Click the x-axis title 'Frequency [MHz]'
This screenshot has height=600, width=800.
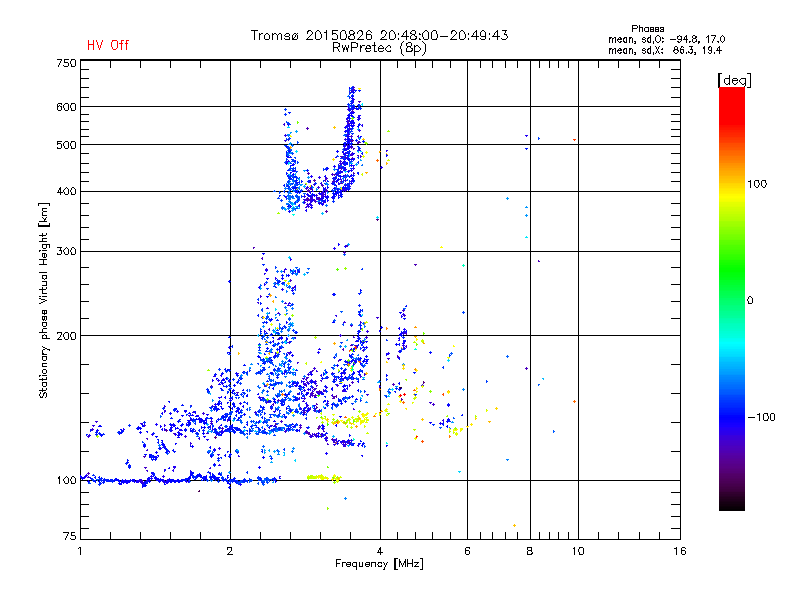click(379, 564)
